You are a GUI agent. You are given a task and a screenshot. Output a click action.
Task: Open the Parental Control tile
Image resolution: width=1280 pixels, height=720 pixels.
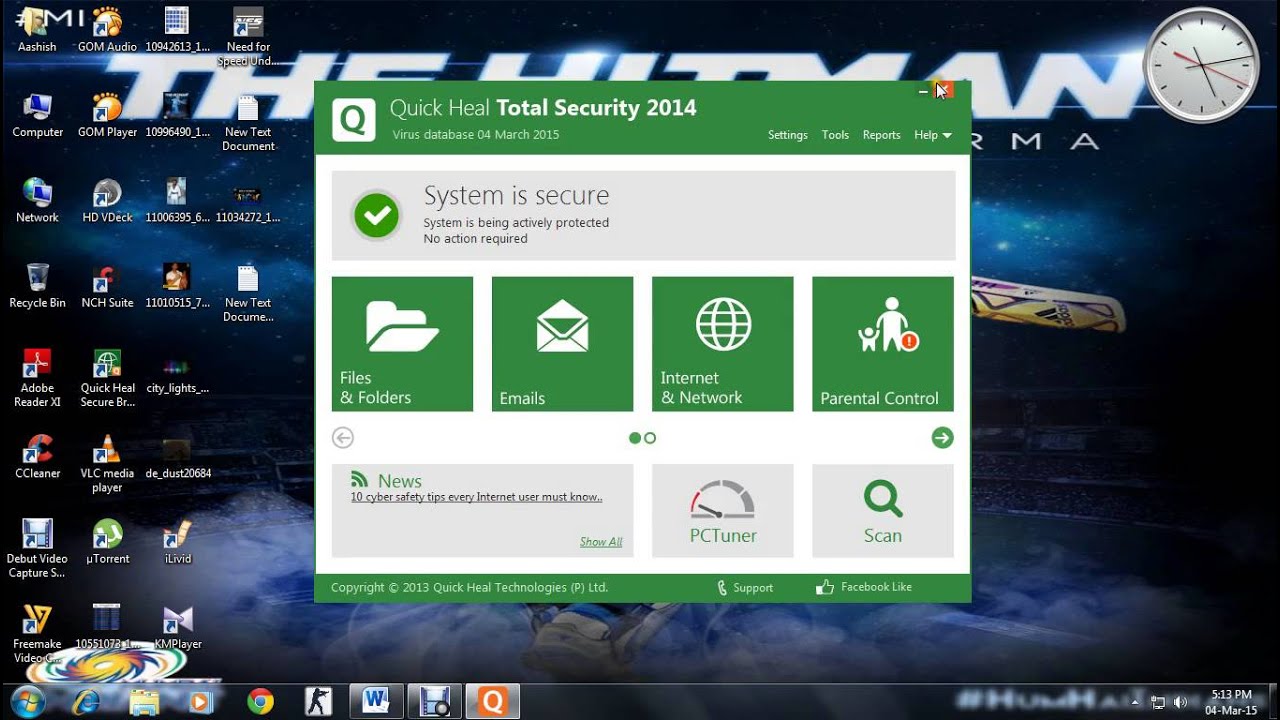(x=883, y=344)
